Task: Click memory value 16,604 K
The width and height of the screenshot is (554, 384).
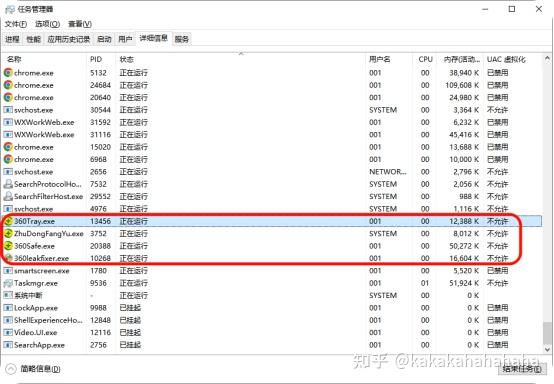Action: (x=464, y=258)
